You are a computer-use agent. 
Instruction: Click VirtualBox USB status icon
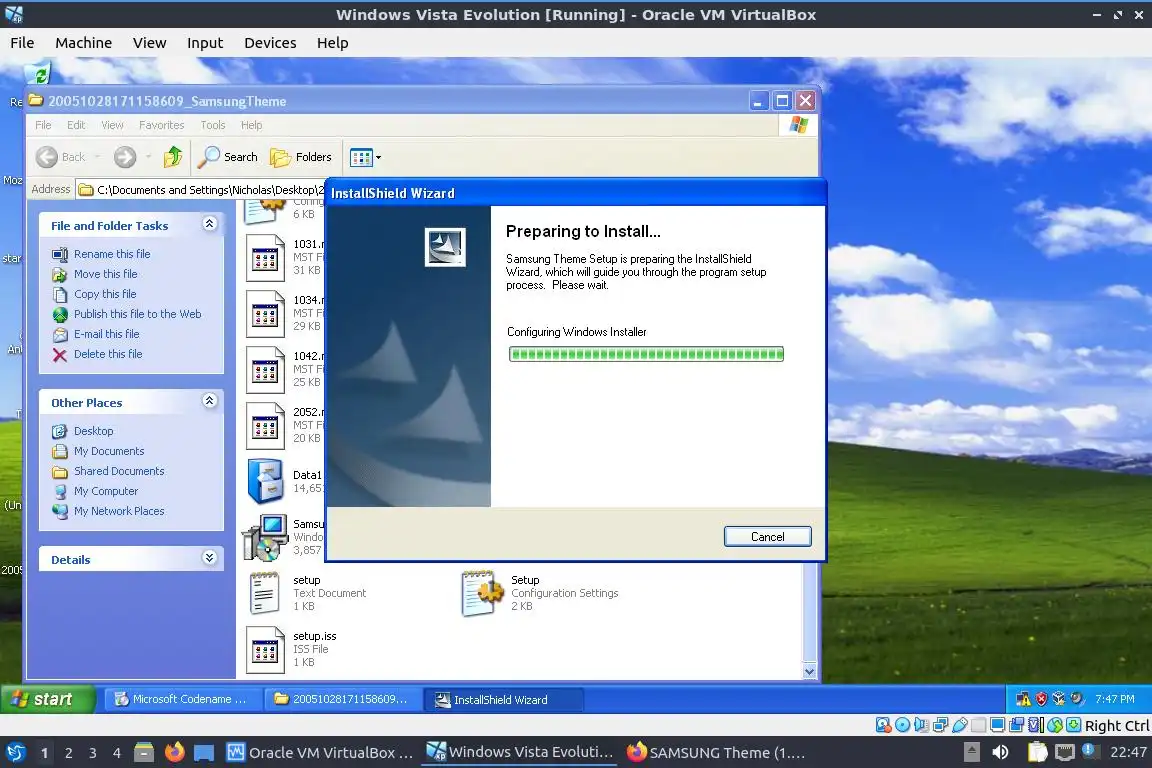[x=960, y=725]
